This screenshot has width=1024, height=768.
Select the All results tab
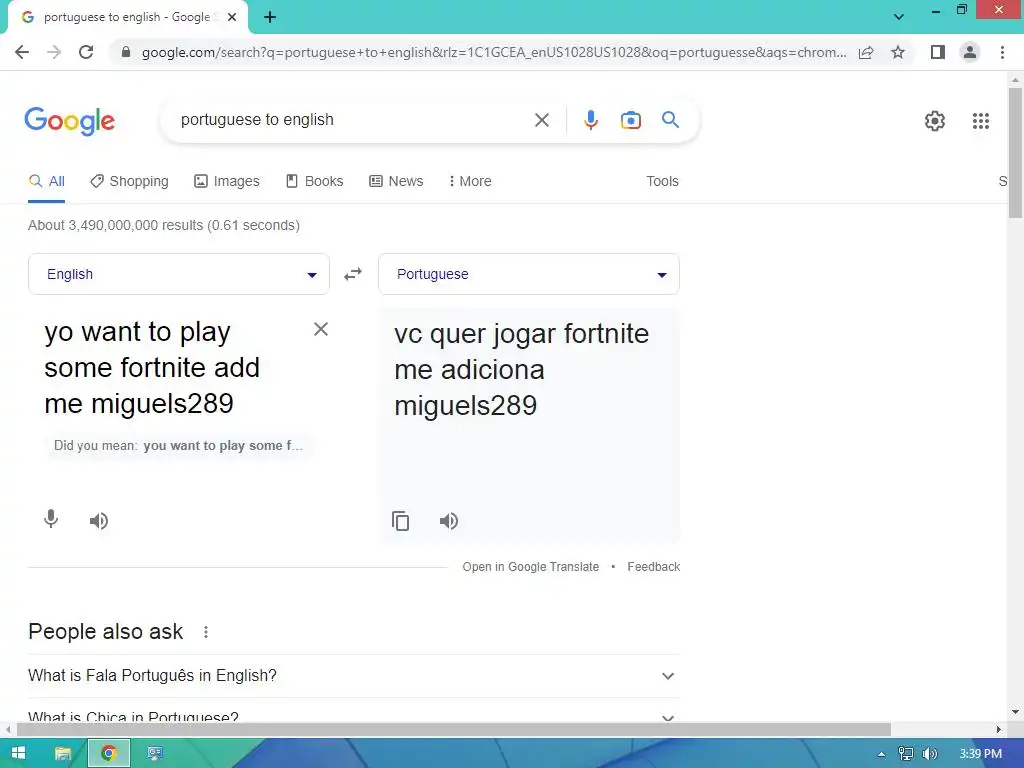click(x=46, y=182)
